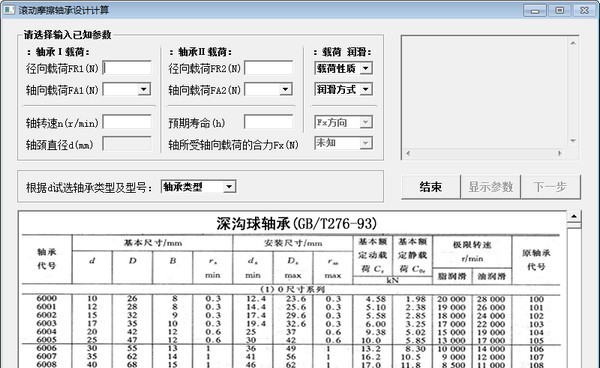Image resolution: width=600 pixels, height=368 pixels.
Task: Click the 根据d试选轴承类型及型号 label
Action: coord(89,187)
